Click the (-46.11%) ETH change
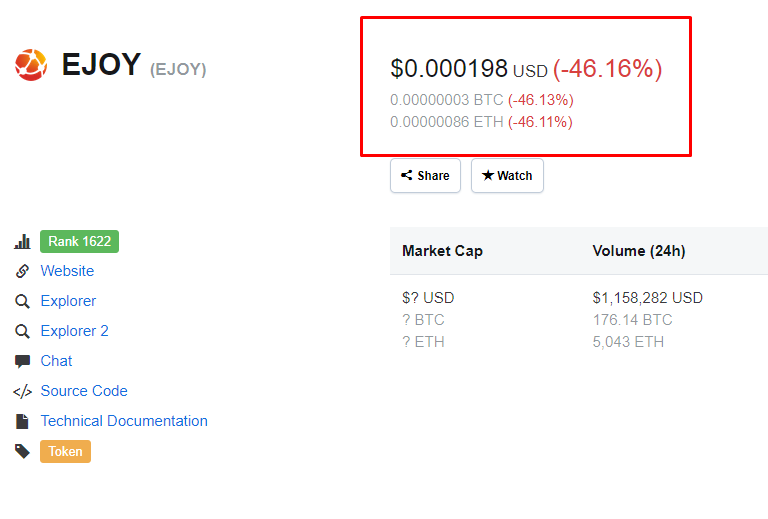The width and height of the screenshot is (768, 519). [540, 122]
